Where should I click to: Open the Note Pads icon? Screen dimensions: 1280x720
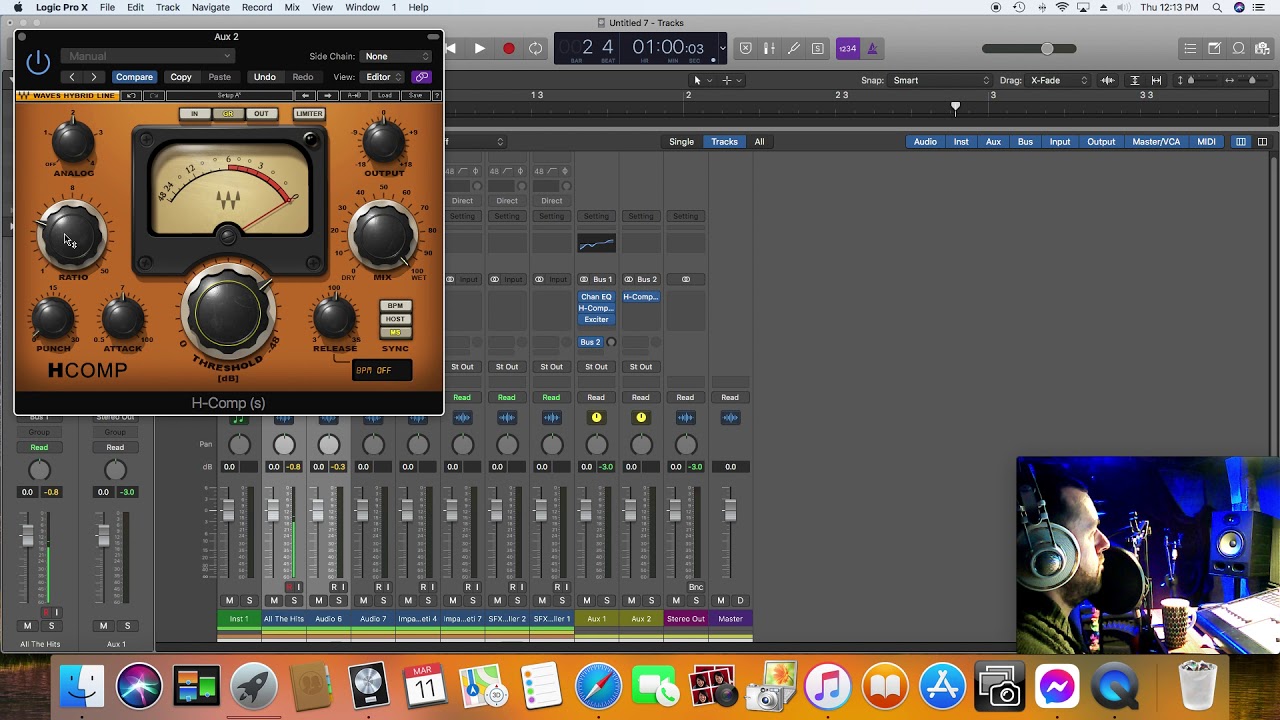(1214, 48)
